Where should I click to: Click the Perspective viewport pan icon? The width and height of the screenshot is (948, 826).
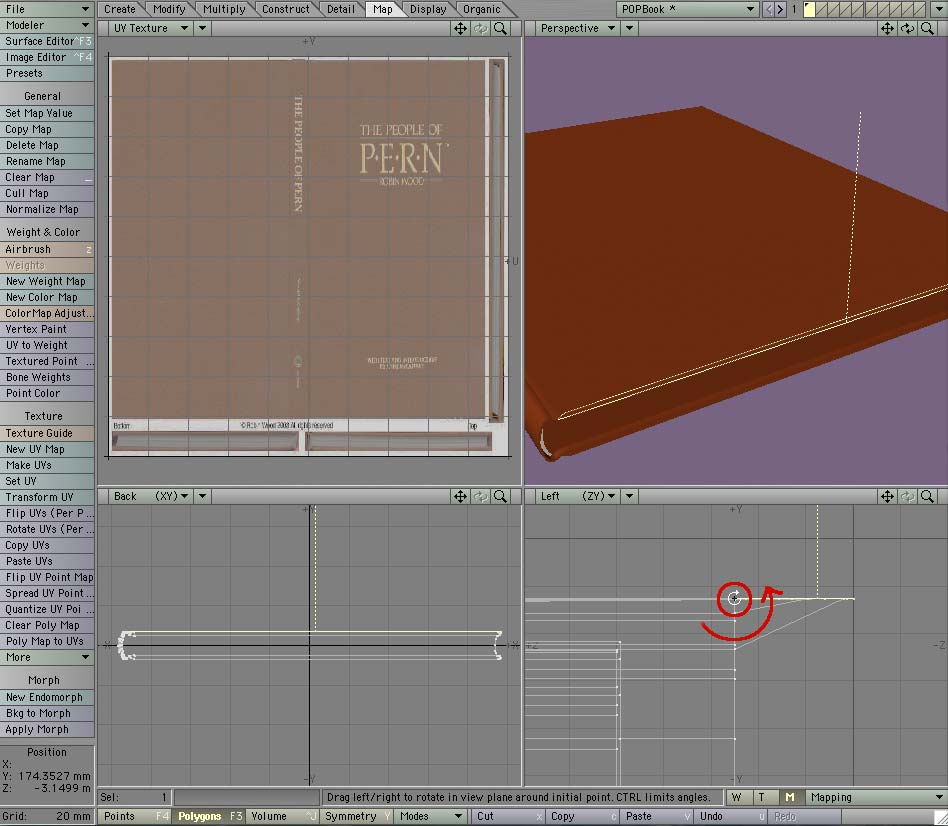(x=887, y=28)
